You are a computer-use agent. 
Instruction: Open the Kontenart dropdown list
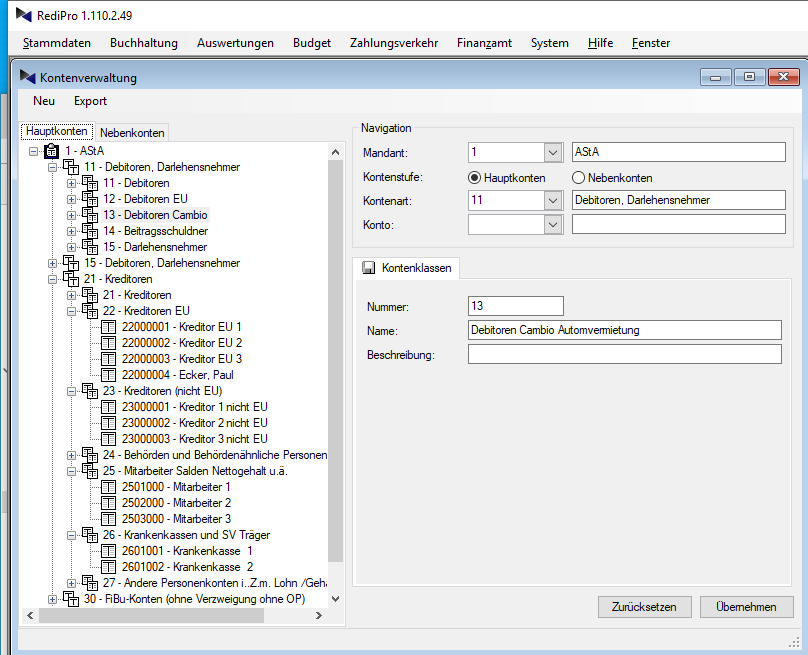coord(553,201)
